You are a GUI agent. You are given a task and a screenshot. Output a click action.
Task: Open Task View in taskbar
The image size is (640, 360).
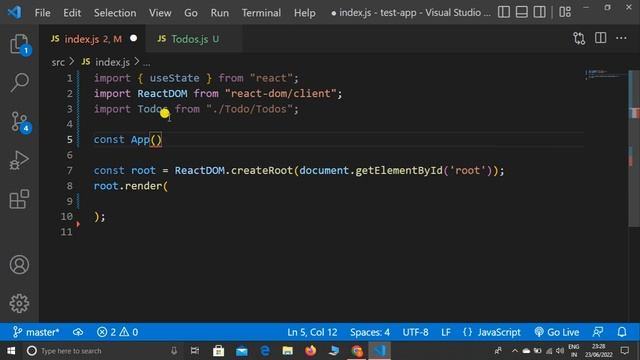(195, 351)
